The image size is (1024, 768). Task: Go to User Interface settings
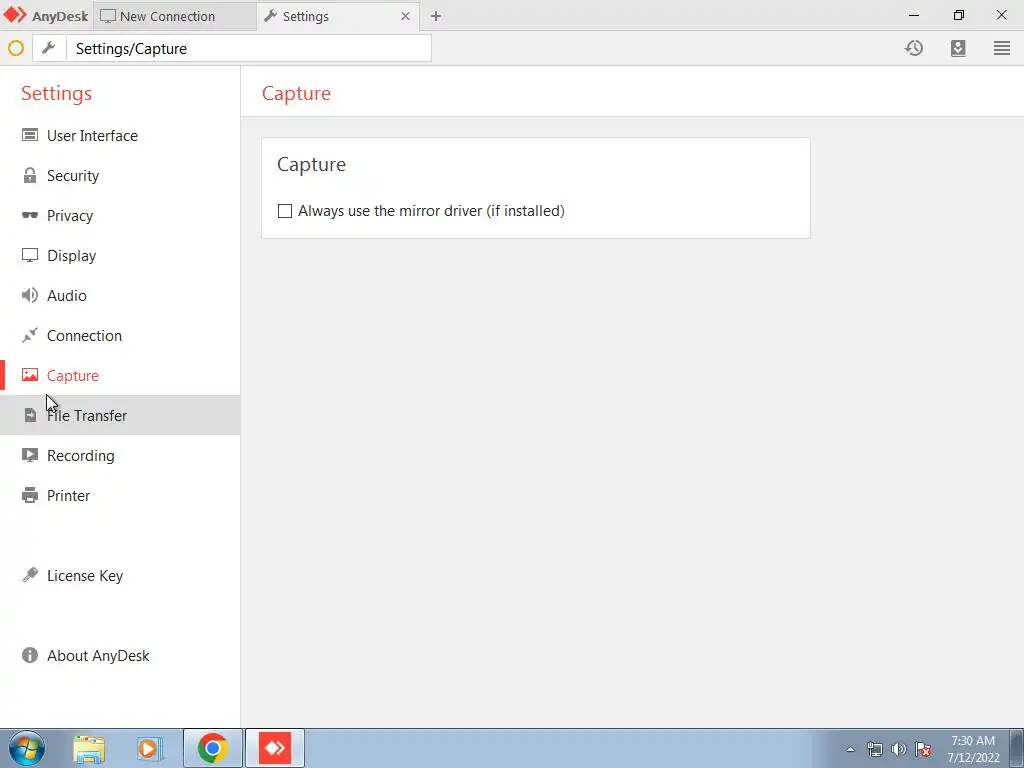click(x=120, y=135)
